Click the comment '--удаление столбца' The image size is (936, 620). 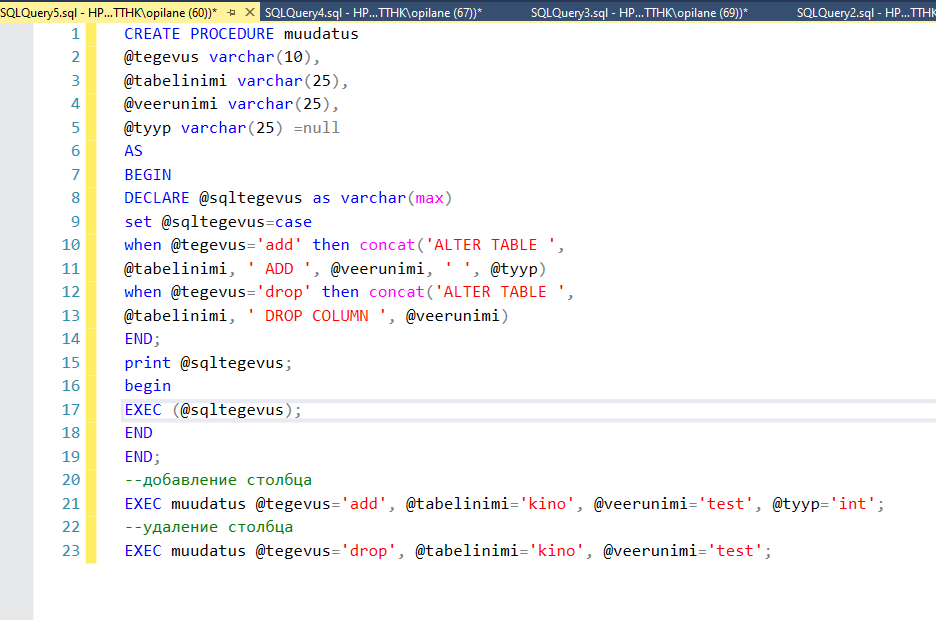coord(208,527)
